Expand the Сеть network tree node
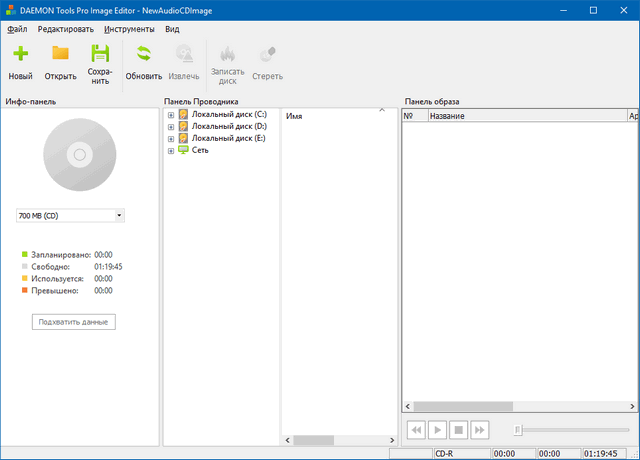 171,151
